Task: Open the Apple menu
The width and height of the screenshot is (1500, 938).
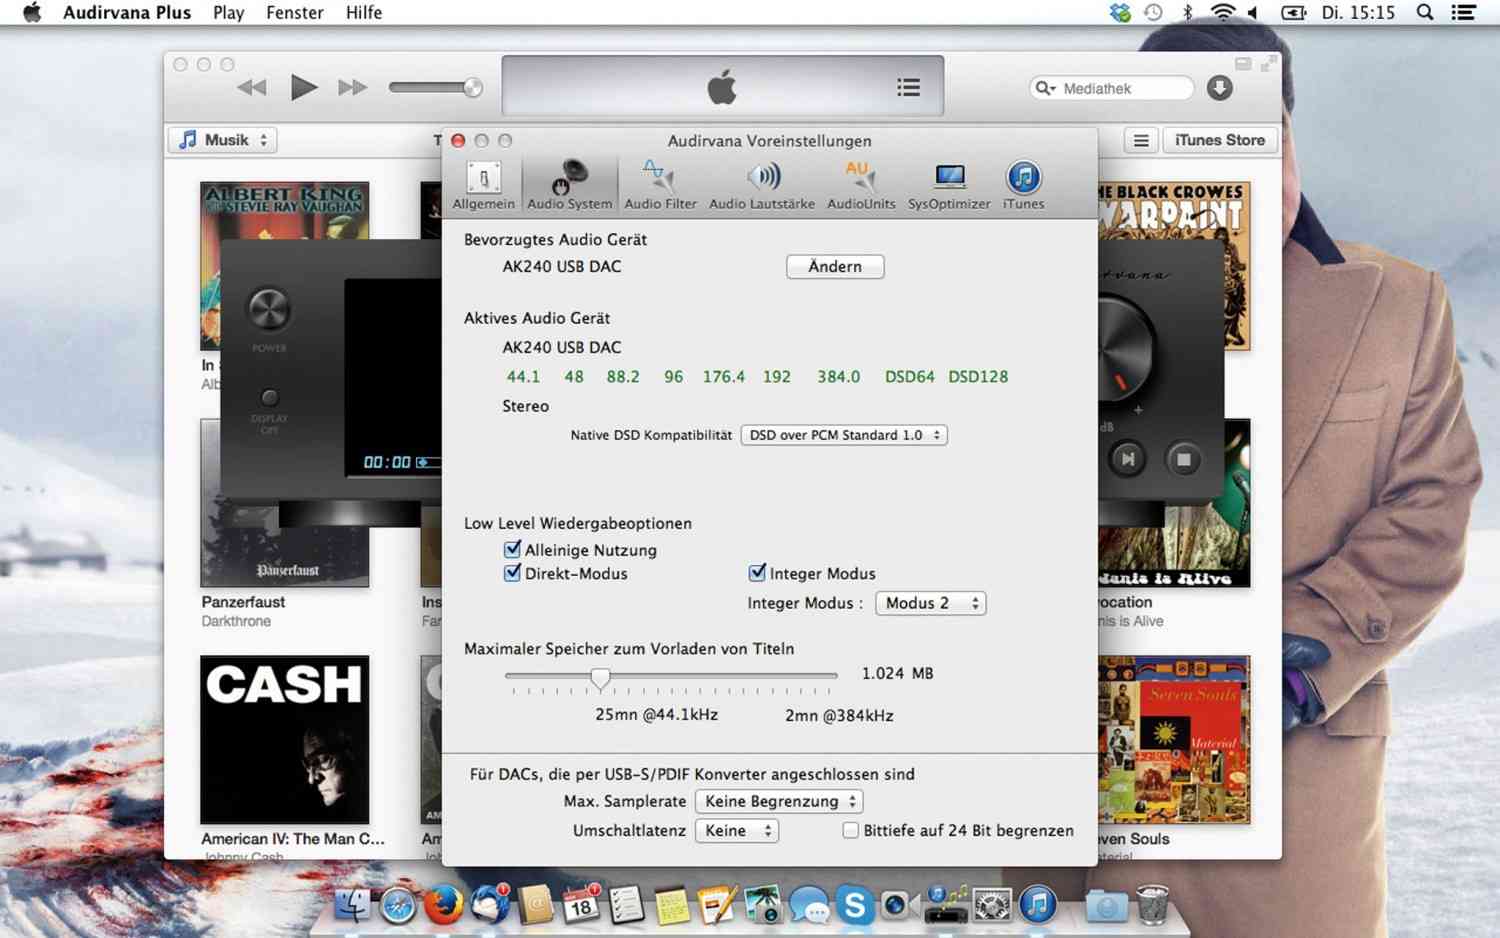Action: [32, 12]
